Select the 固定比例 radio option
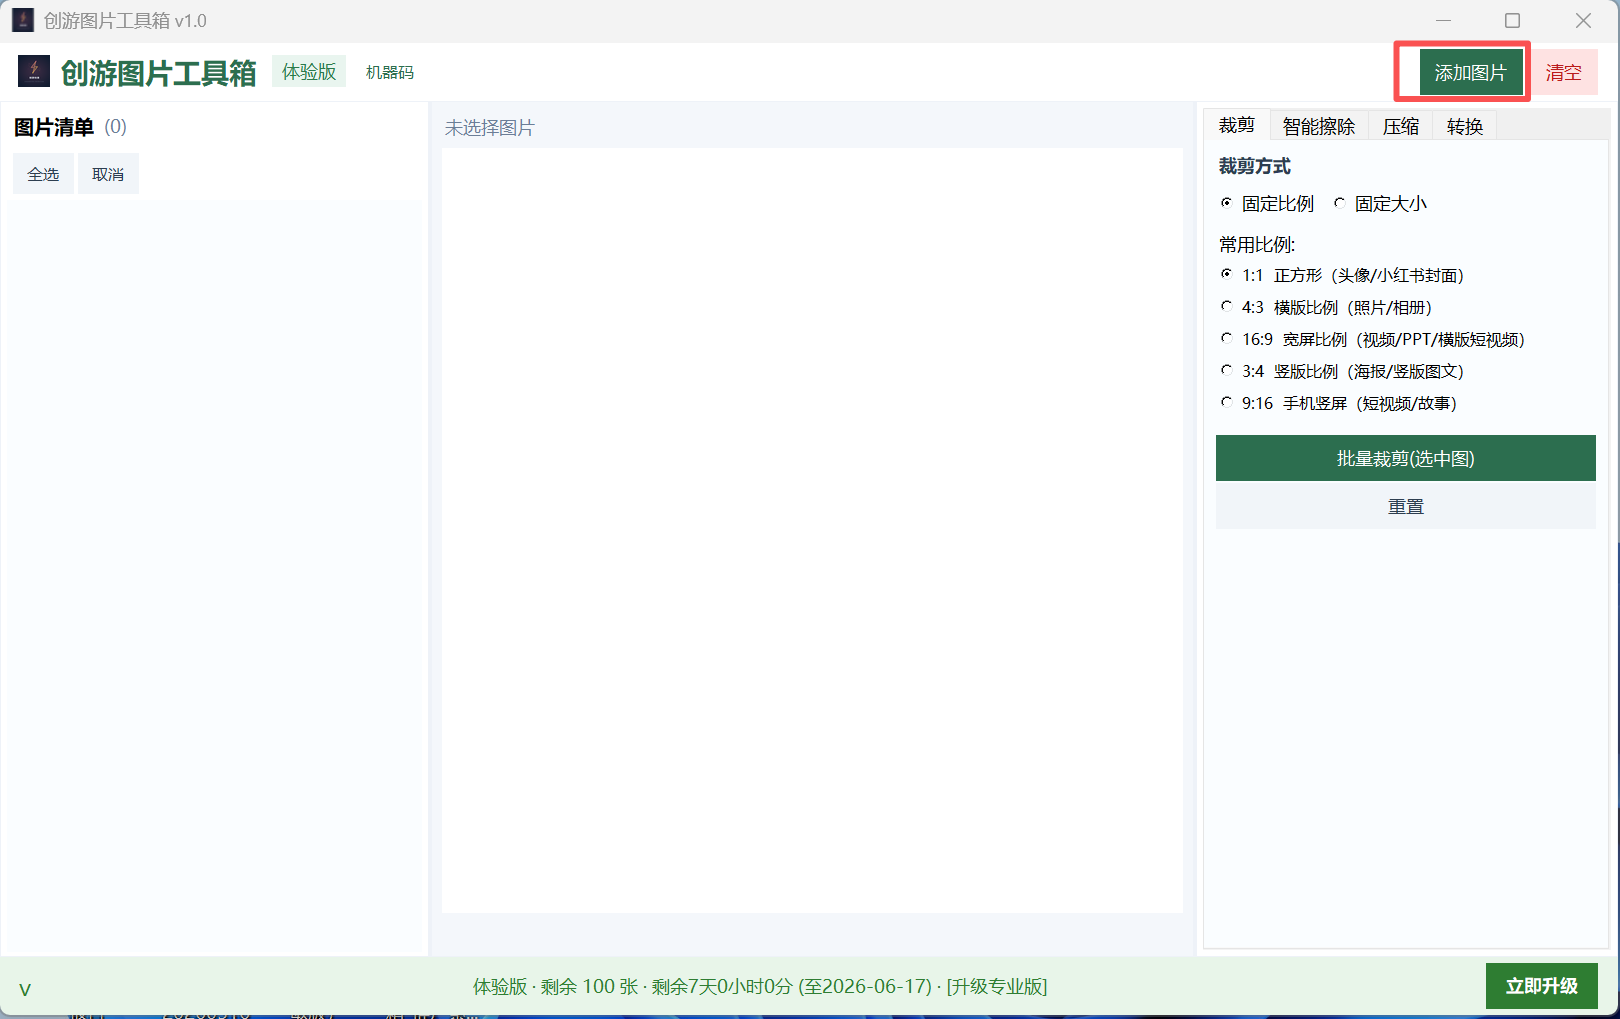 click(x=1268, y=203)
